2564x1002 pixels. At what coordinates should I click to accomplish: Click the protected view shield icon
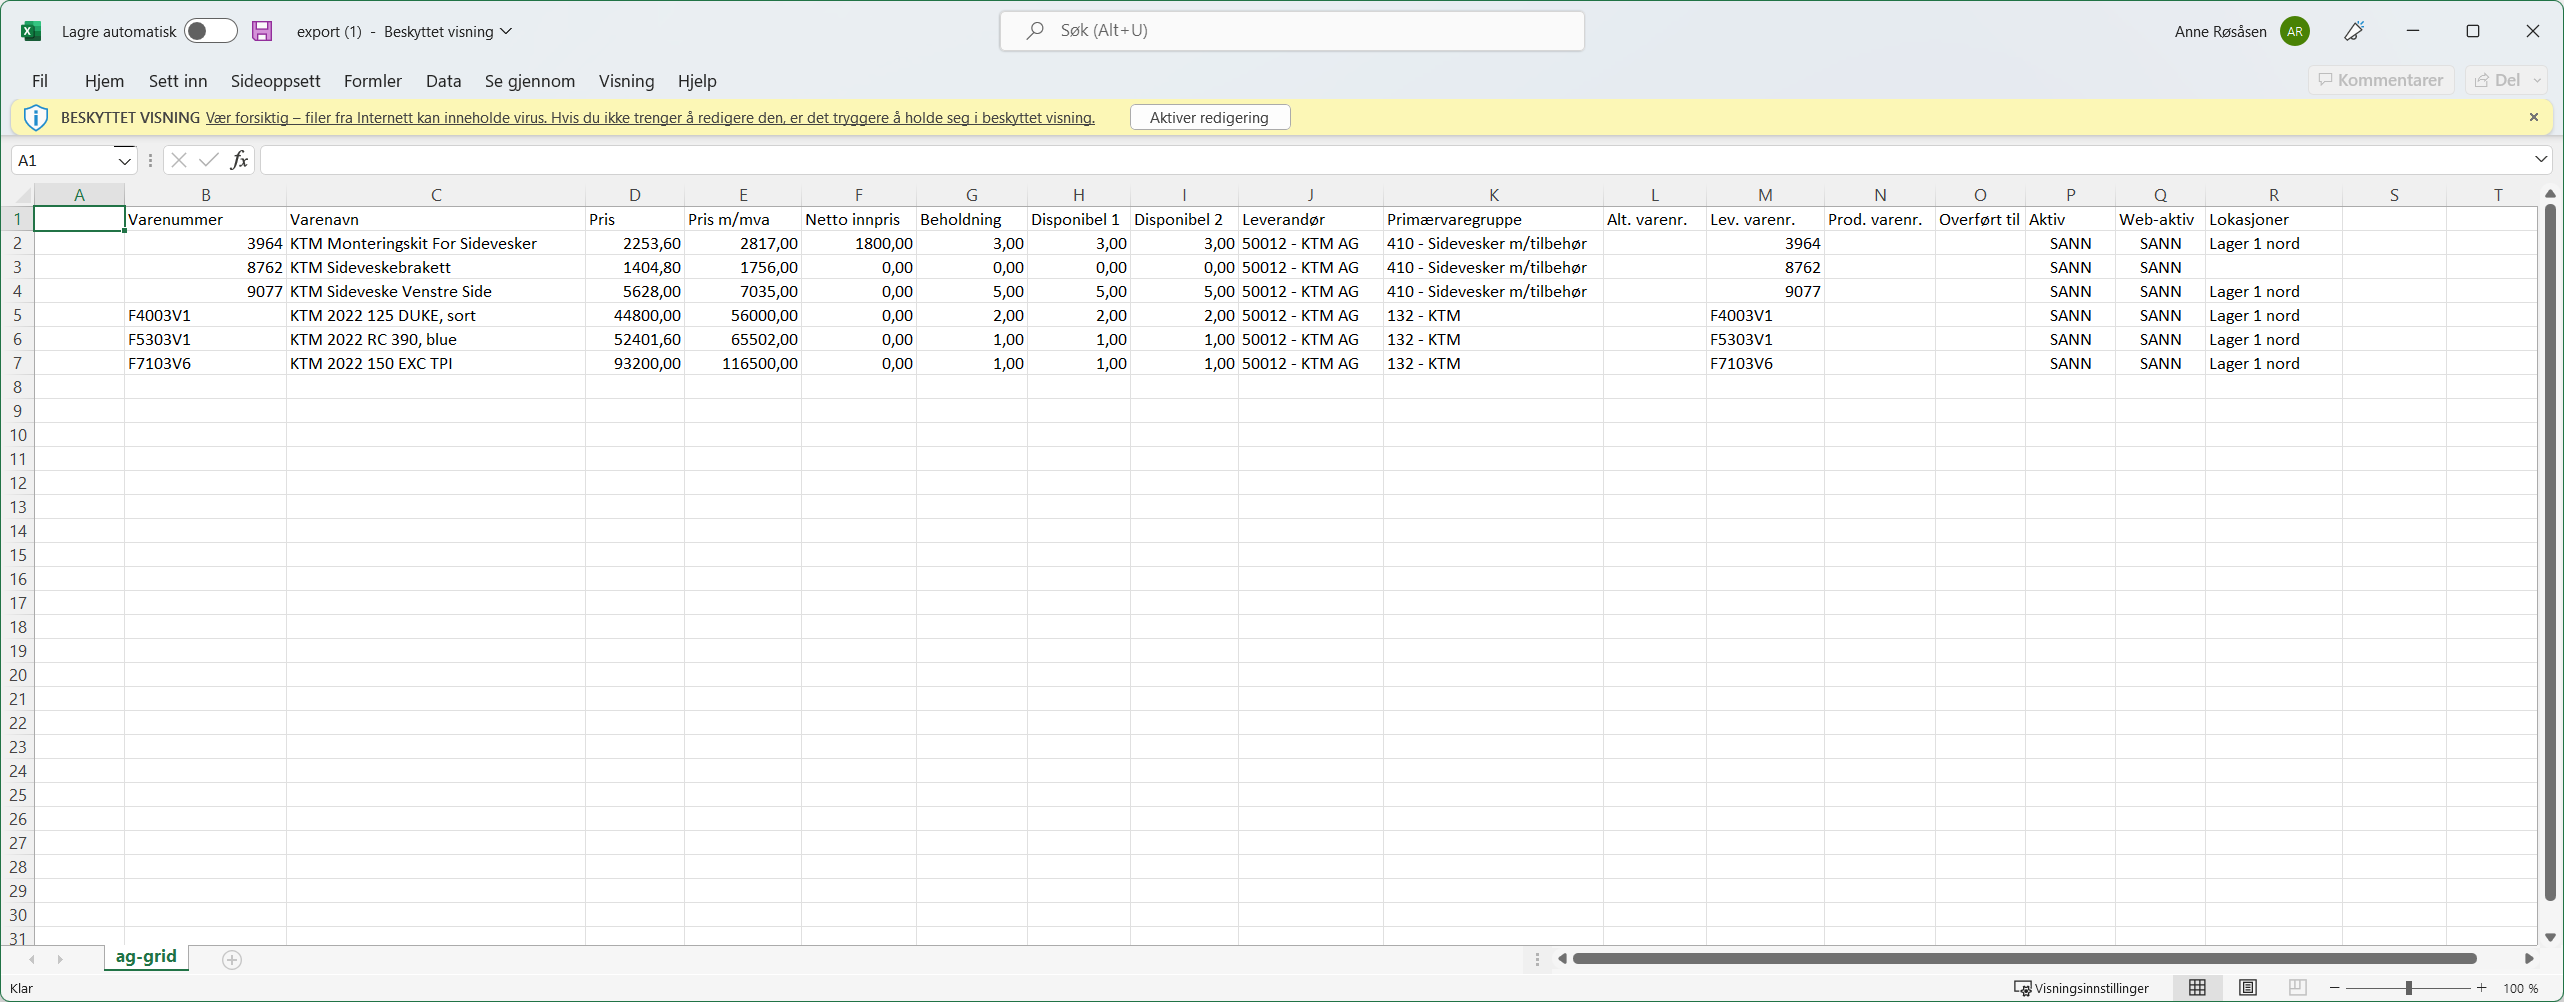(36, 117)
